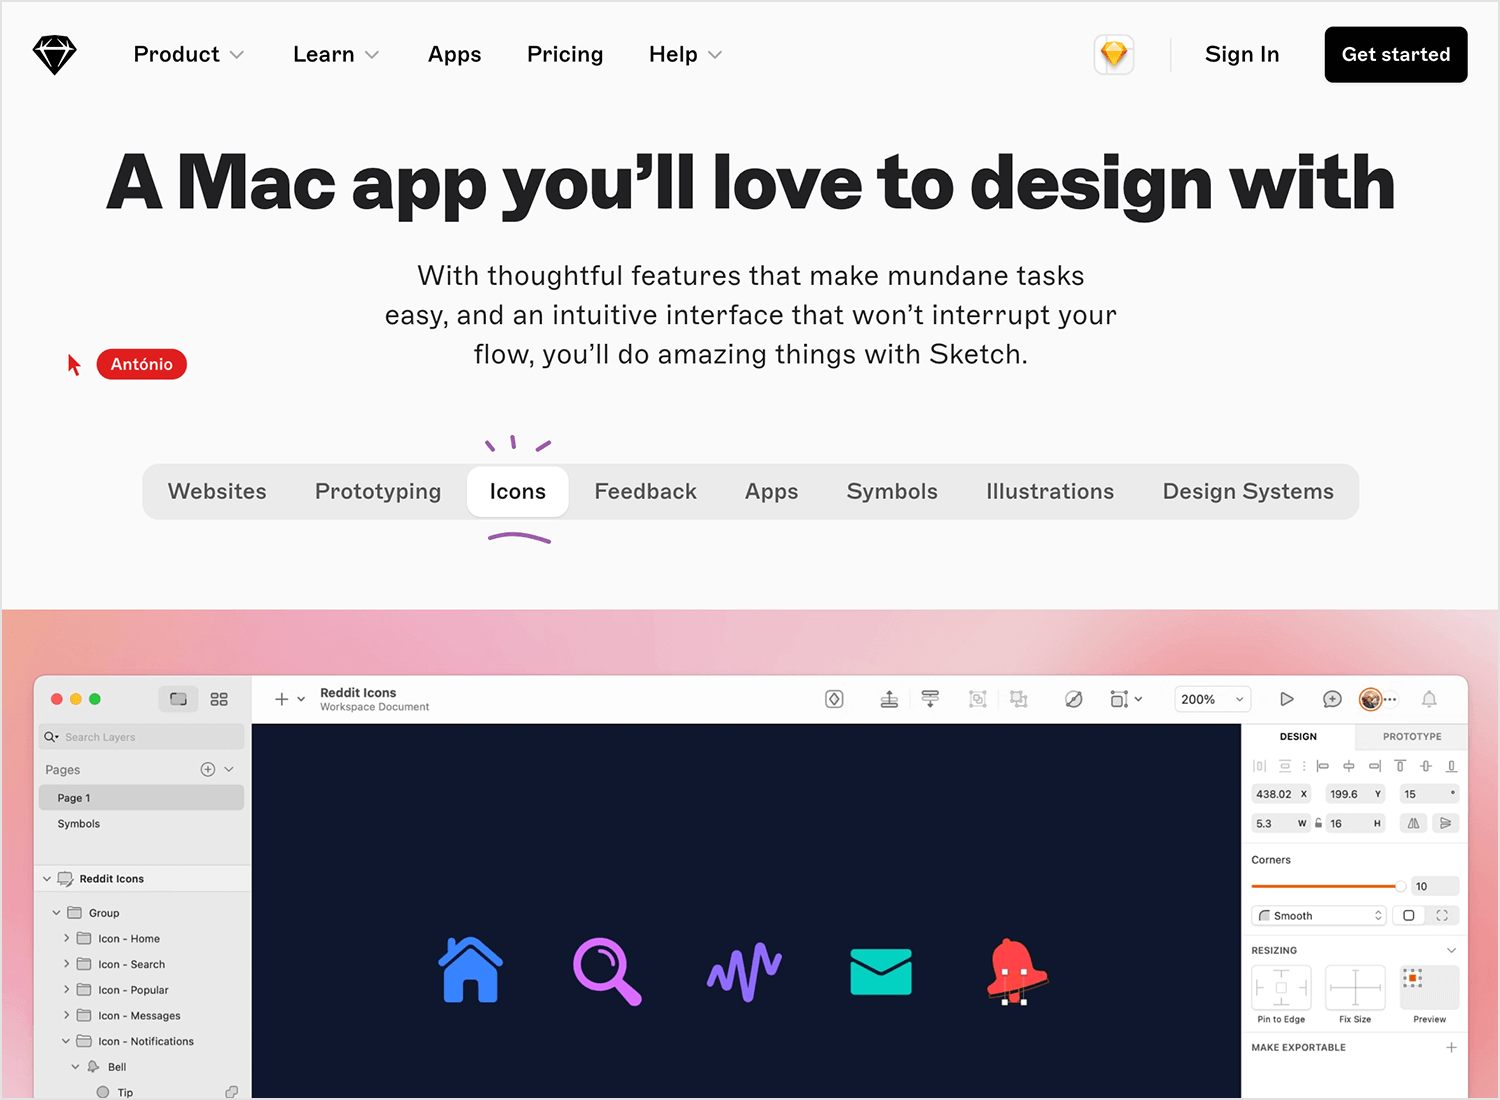Open the notifications bell in toolbar
1500x1100 pixels.
coord(1429,699)
